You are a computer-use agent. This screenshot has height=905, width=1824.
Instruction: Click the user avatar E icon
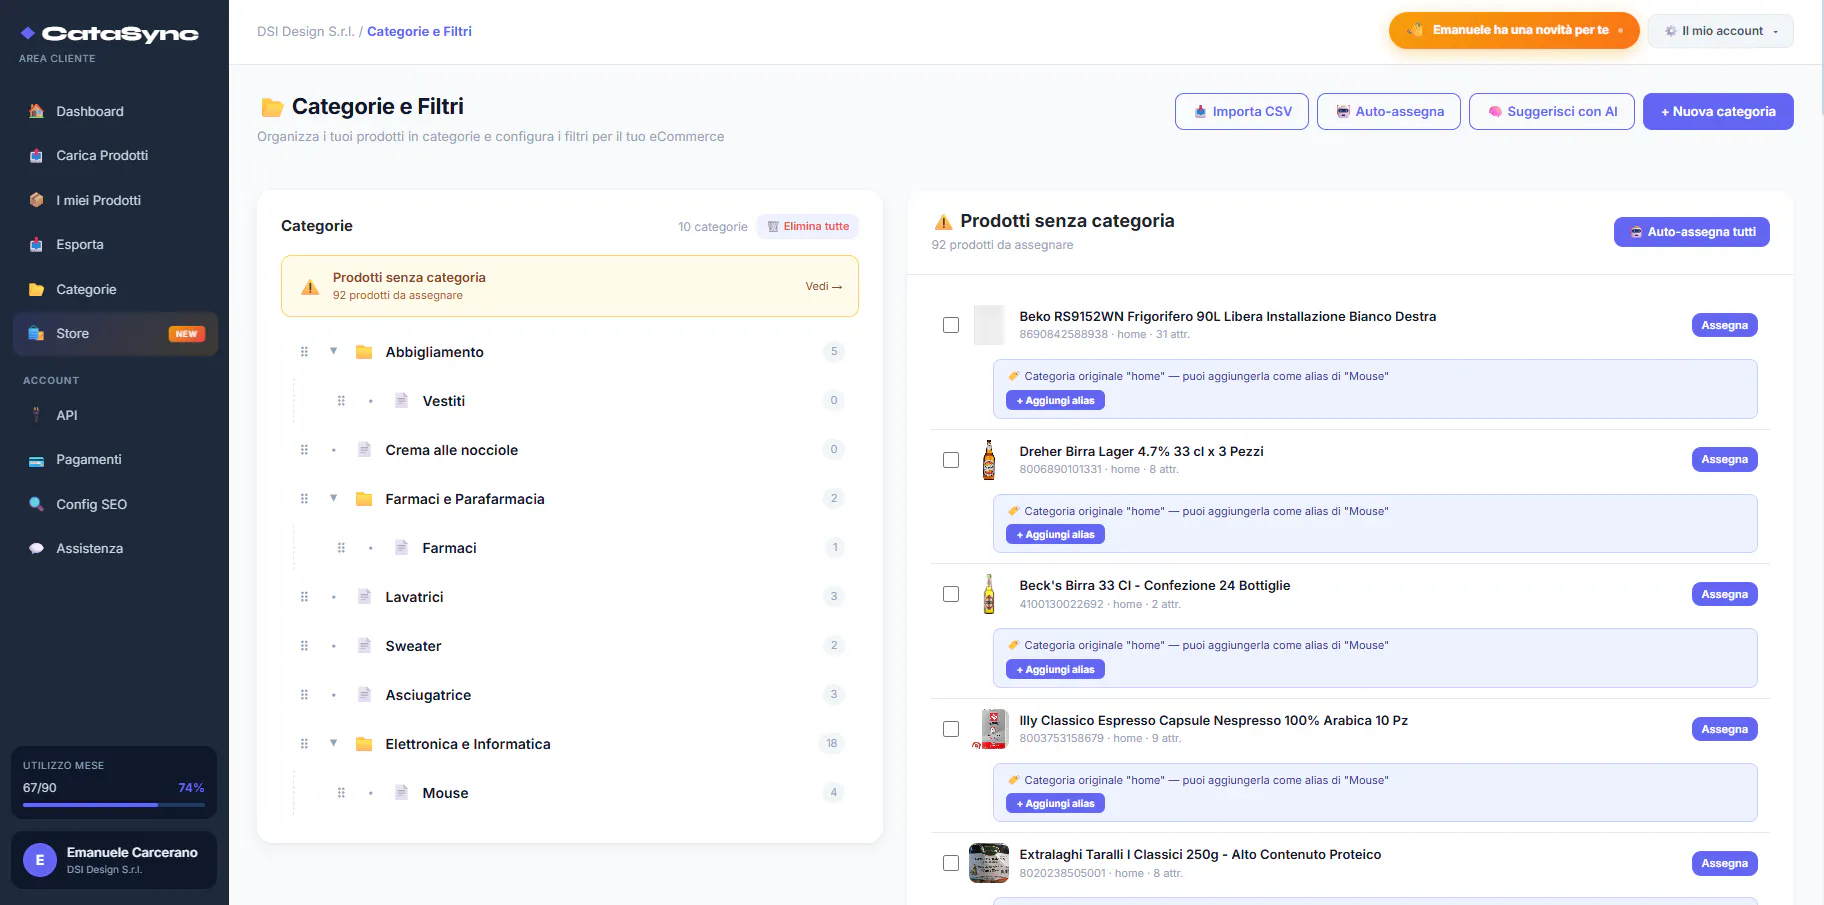40,860
